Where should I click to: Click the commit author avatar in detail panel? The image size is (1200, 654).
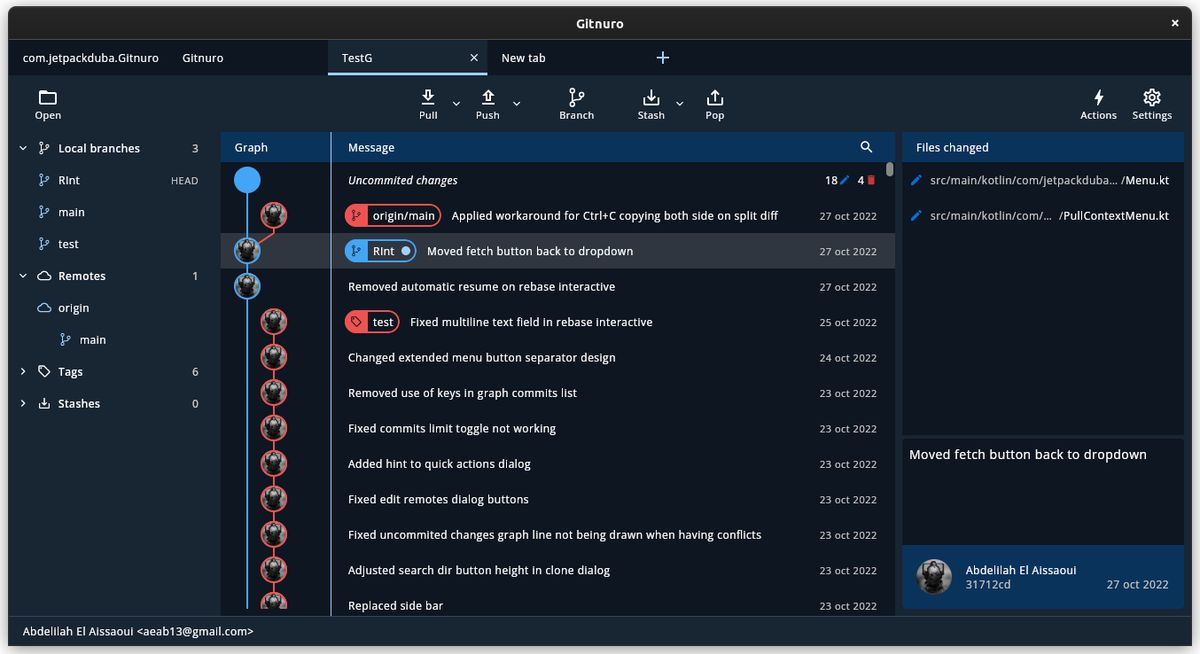tap(933, 577)
